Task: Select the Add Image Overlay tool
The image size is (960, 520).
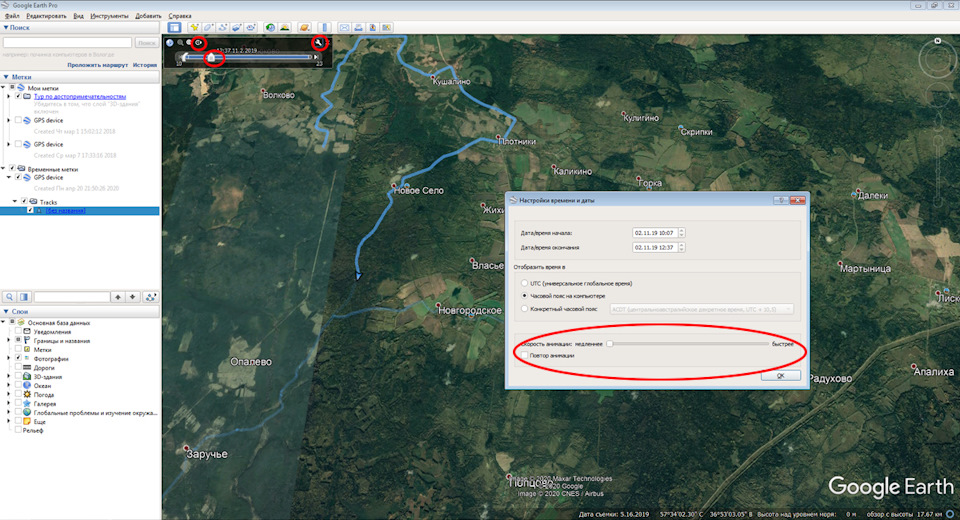Action: pyautogui.click(x=236, y=28)
